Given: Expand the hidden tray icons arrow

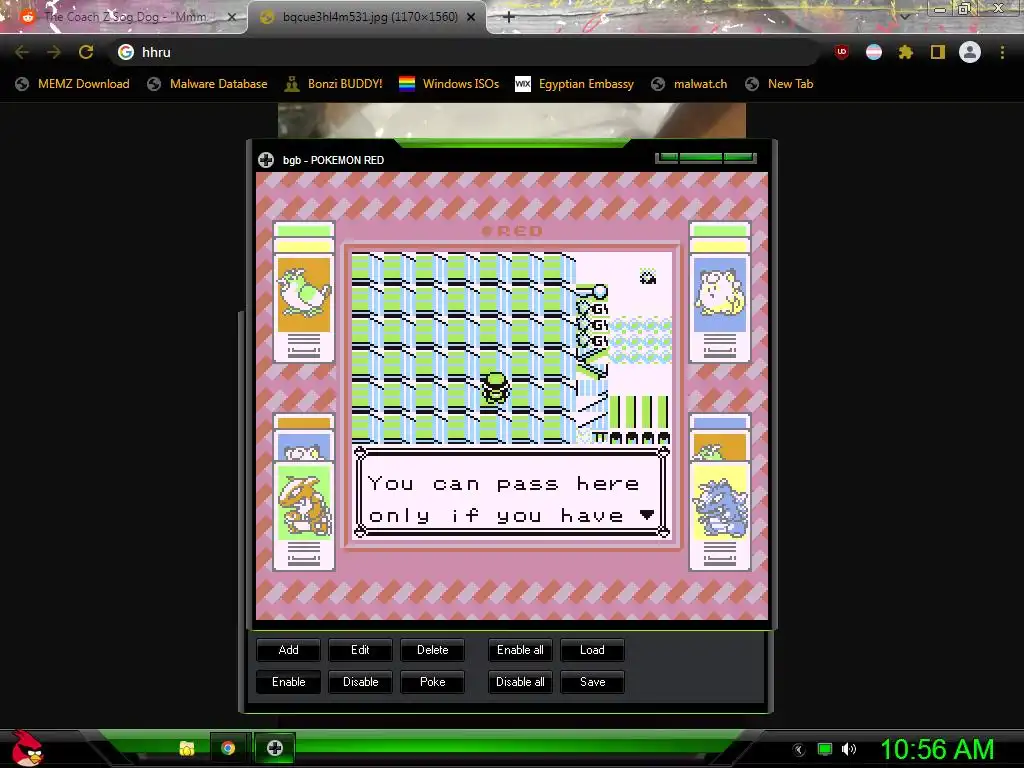Looking at the screenshot, I should pyautogui.click(x=799, y=750).
